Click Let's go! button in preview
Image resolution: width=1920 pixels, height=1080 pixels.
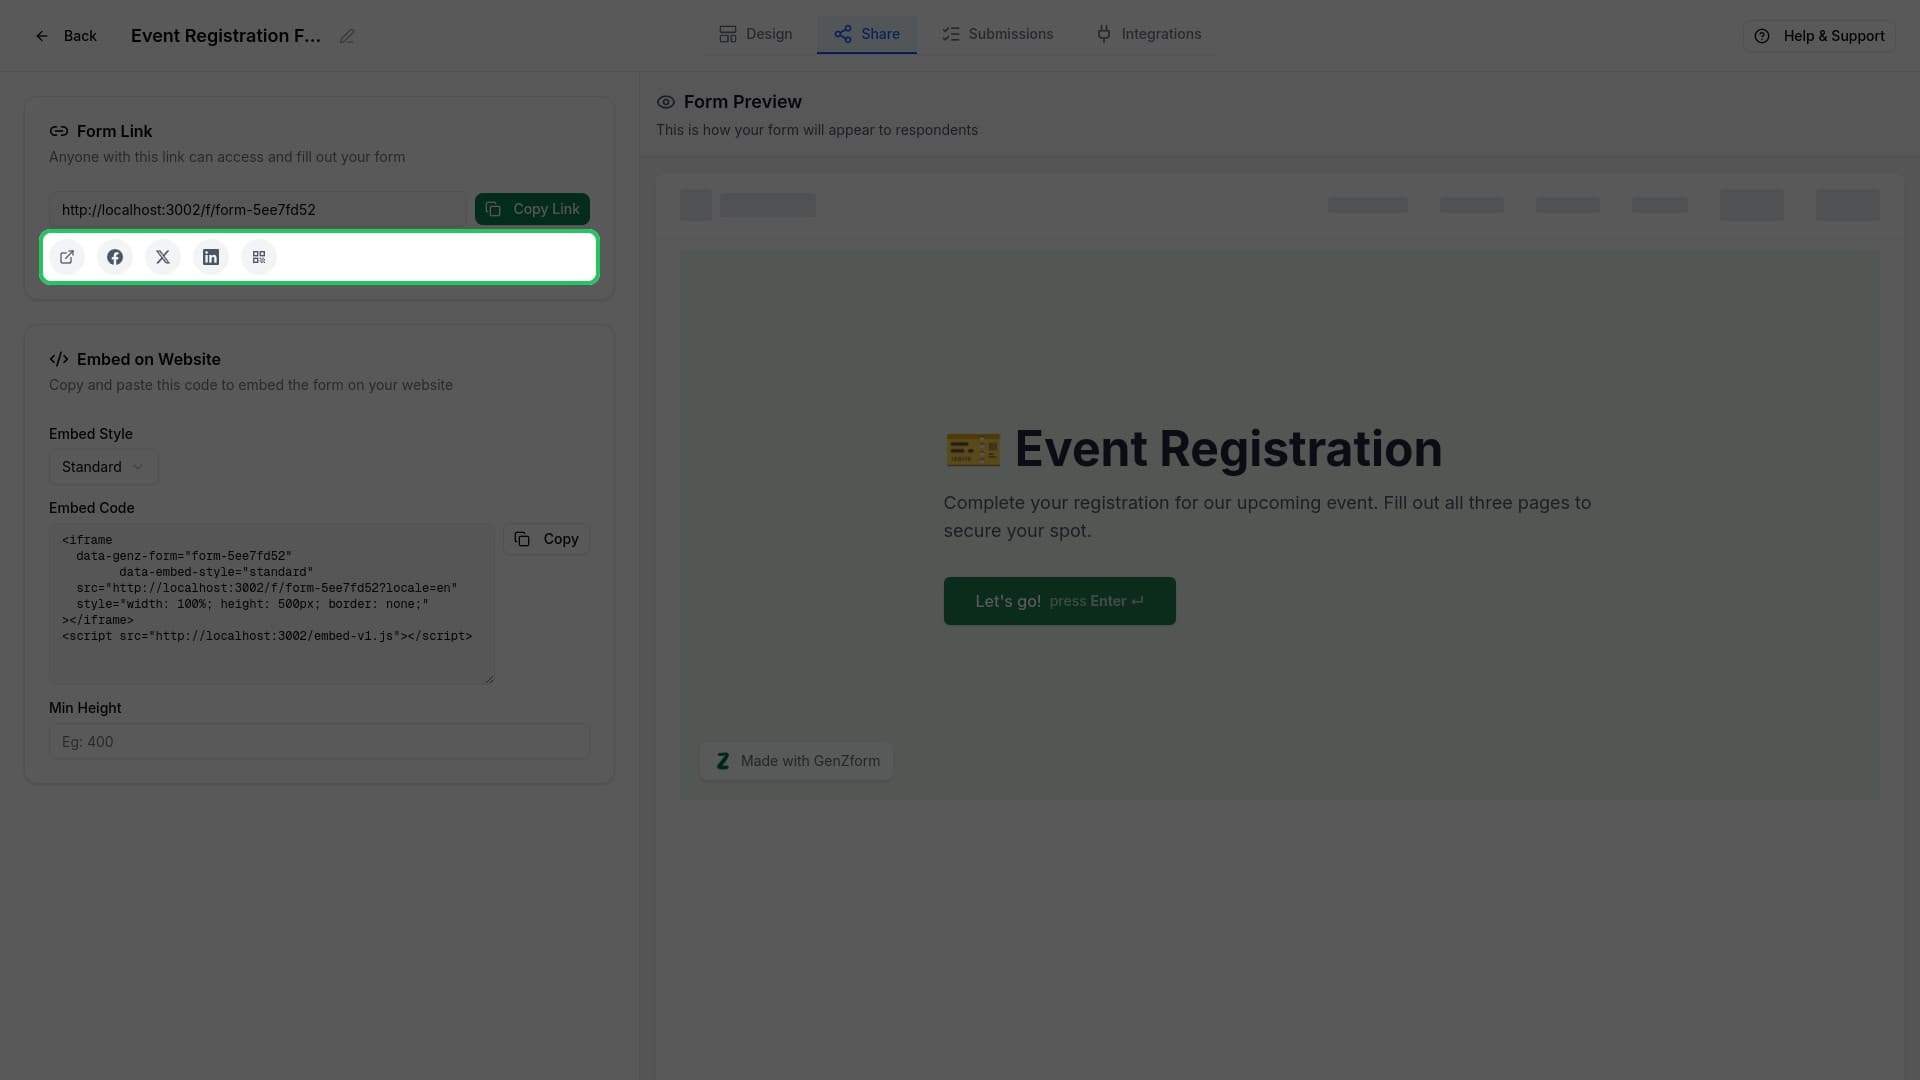tap(1059, 601)
